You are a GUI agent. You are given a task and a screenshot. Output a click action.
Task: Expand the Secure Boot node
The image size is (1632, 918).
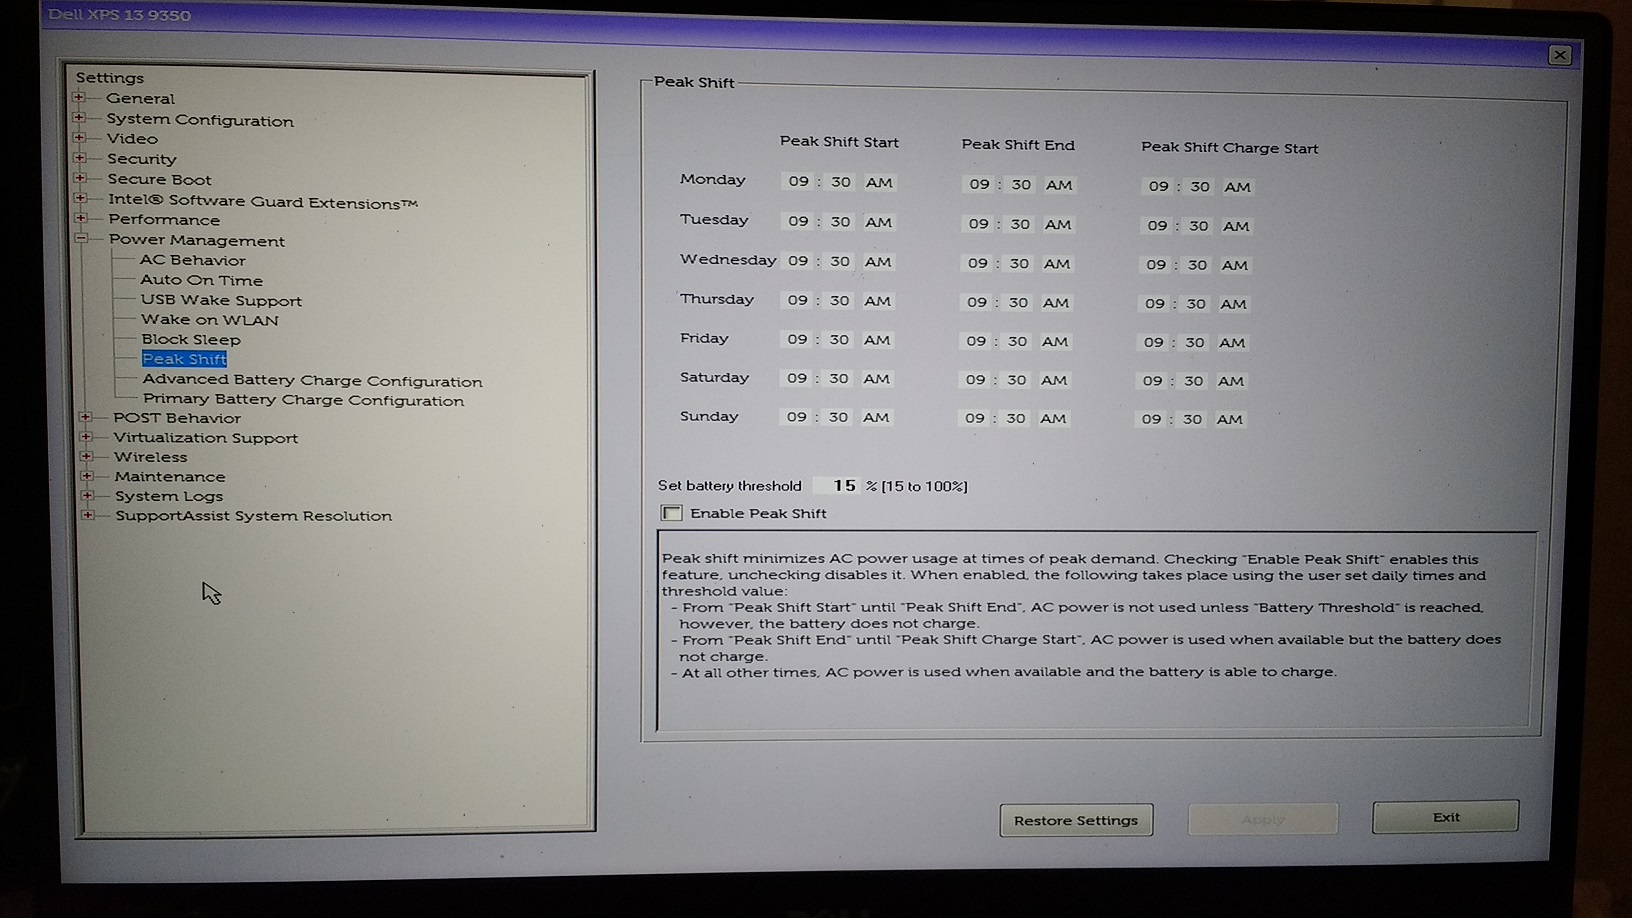click(81, 178)
